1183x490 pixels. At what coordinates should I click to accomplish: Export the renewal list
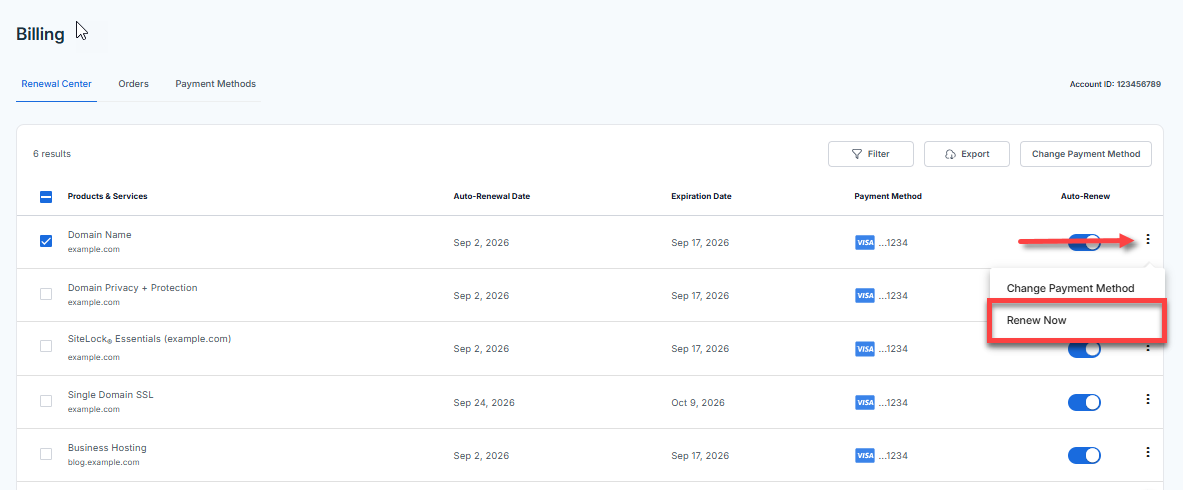tap(966, 154)
